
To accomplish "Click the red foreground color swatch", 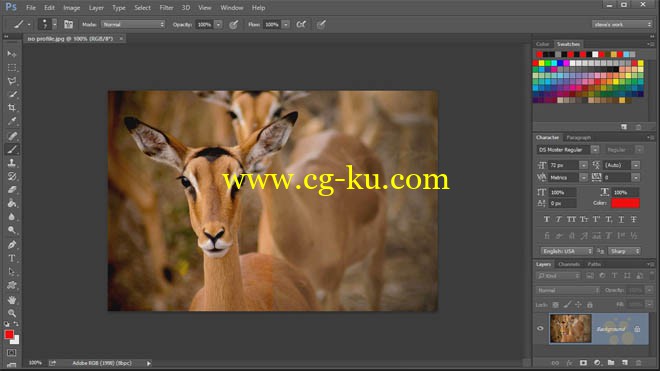I will pos(9,334).
